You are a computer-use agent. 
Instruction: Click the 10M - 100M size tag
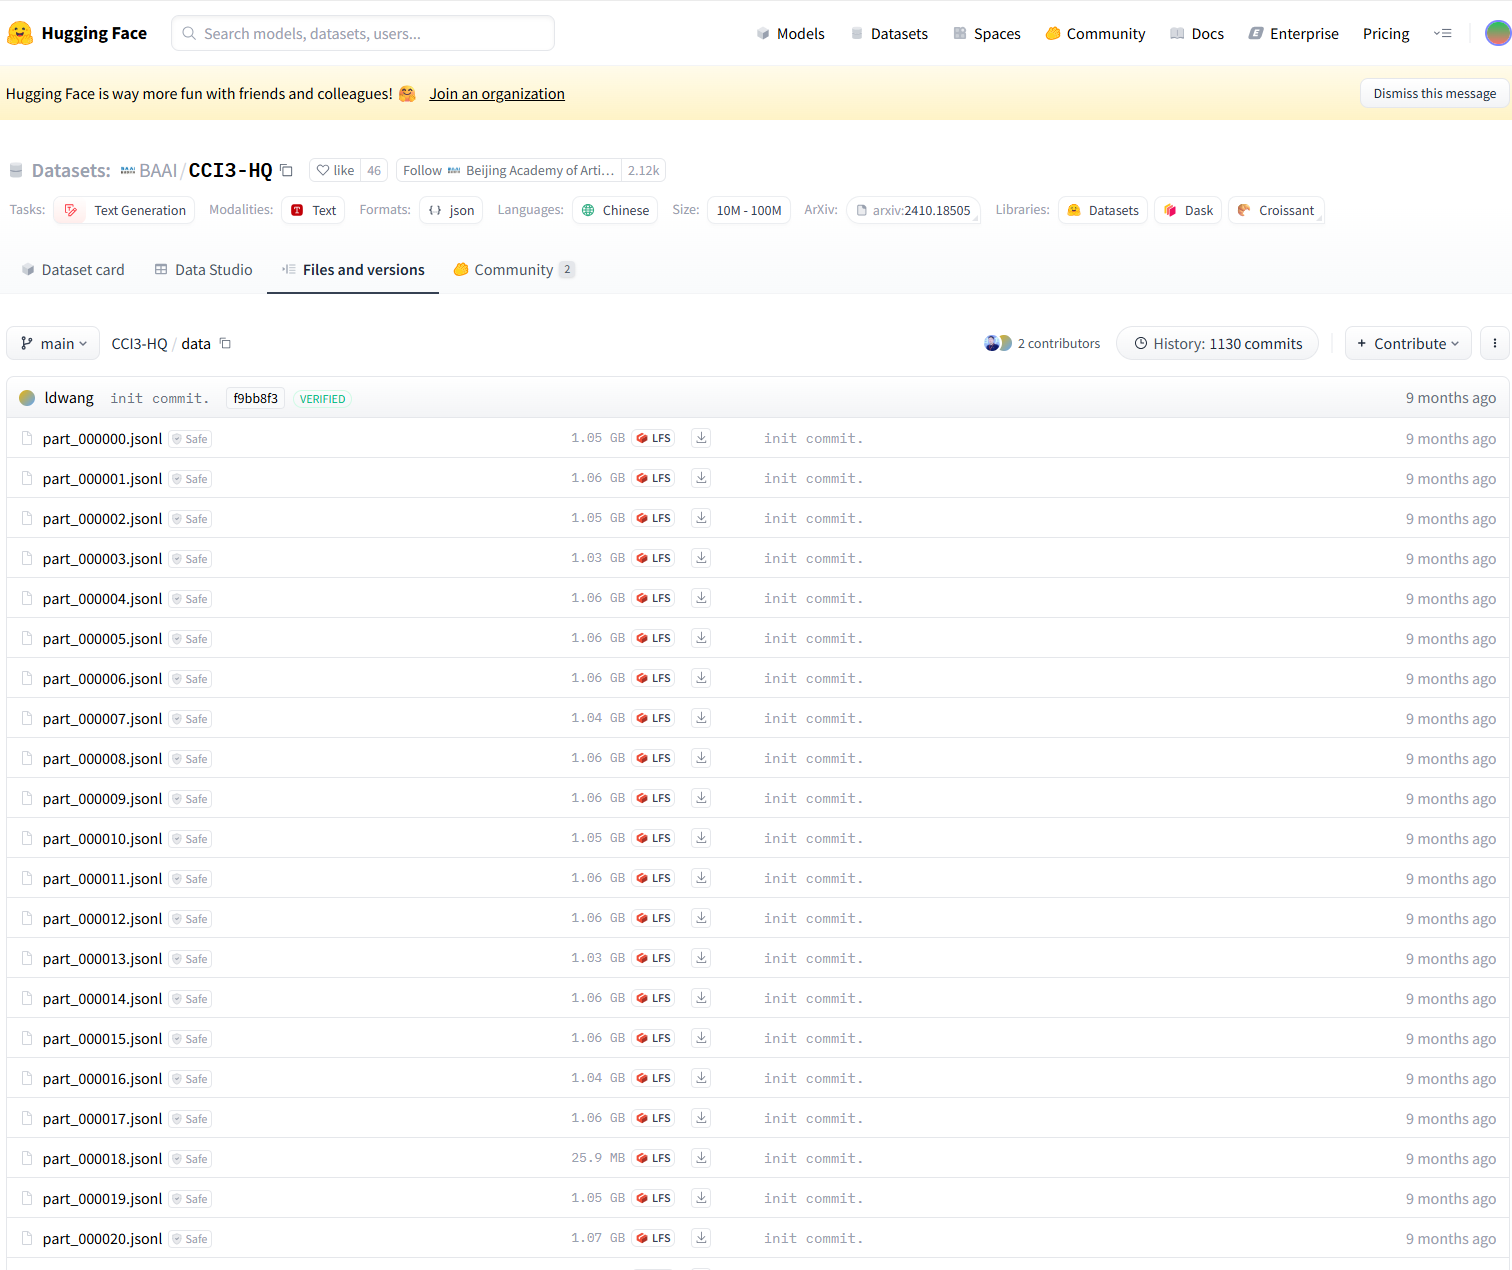point(749,210)
